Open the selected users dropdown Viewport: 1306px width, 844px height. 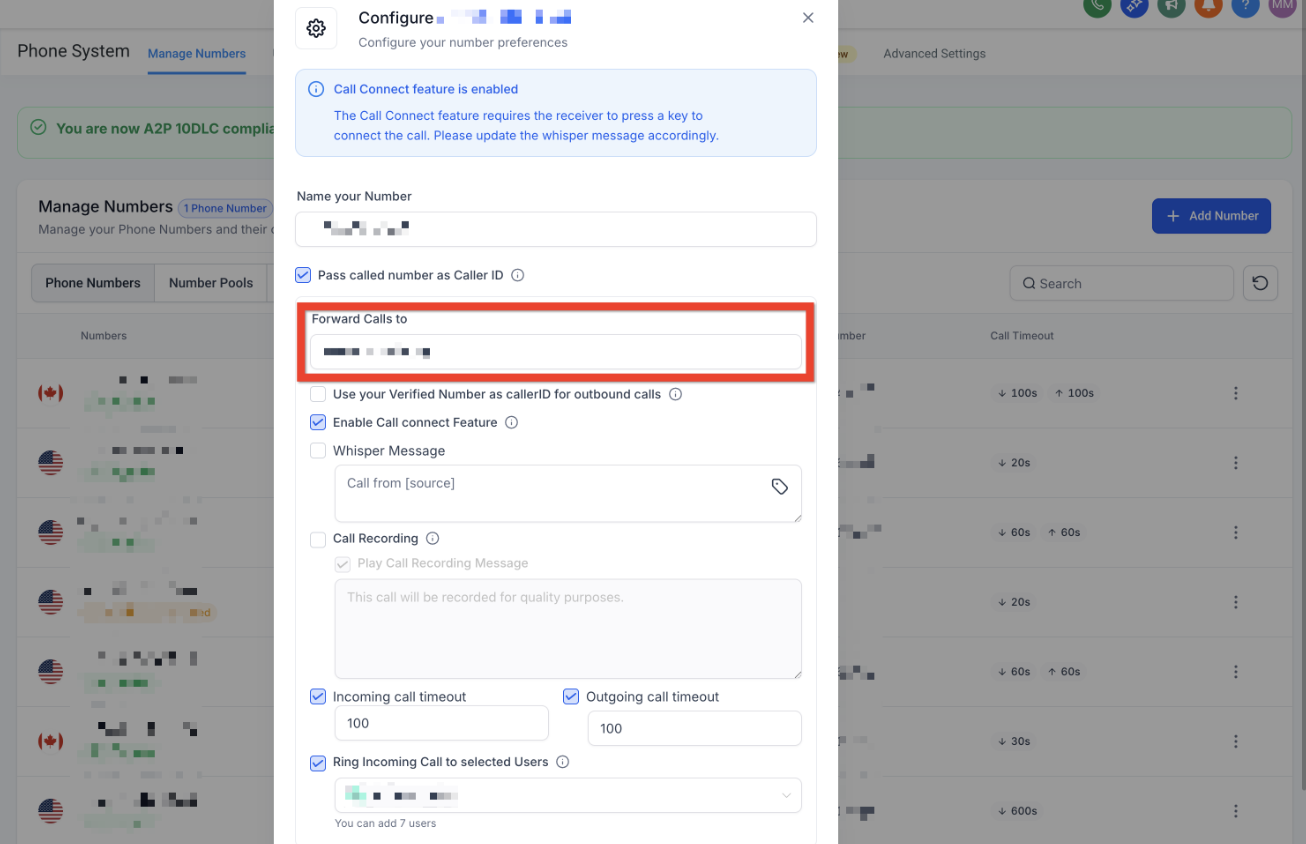point(568,796)
